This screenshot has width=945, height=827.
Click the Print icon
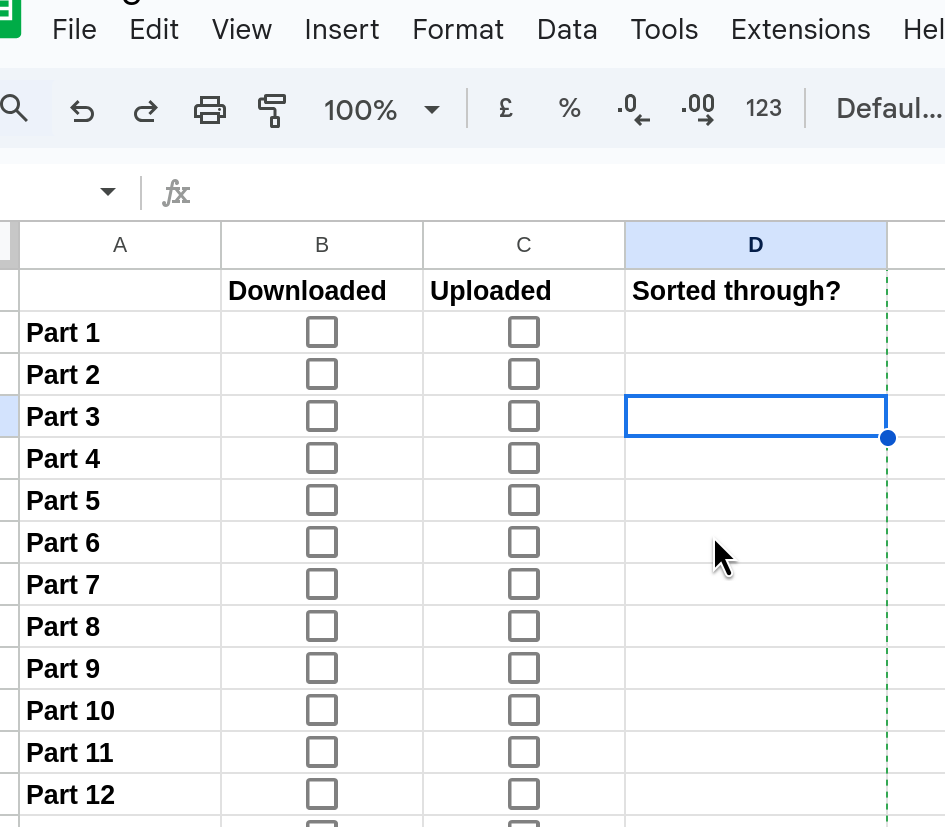pyautogui.click(x=210, y=110)
